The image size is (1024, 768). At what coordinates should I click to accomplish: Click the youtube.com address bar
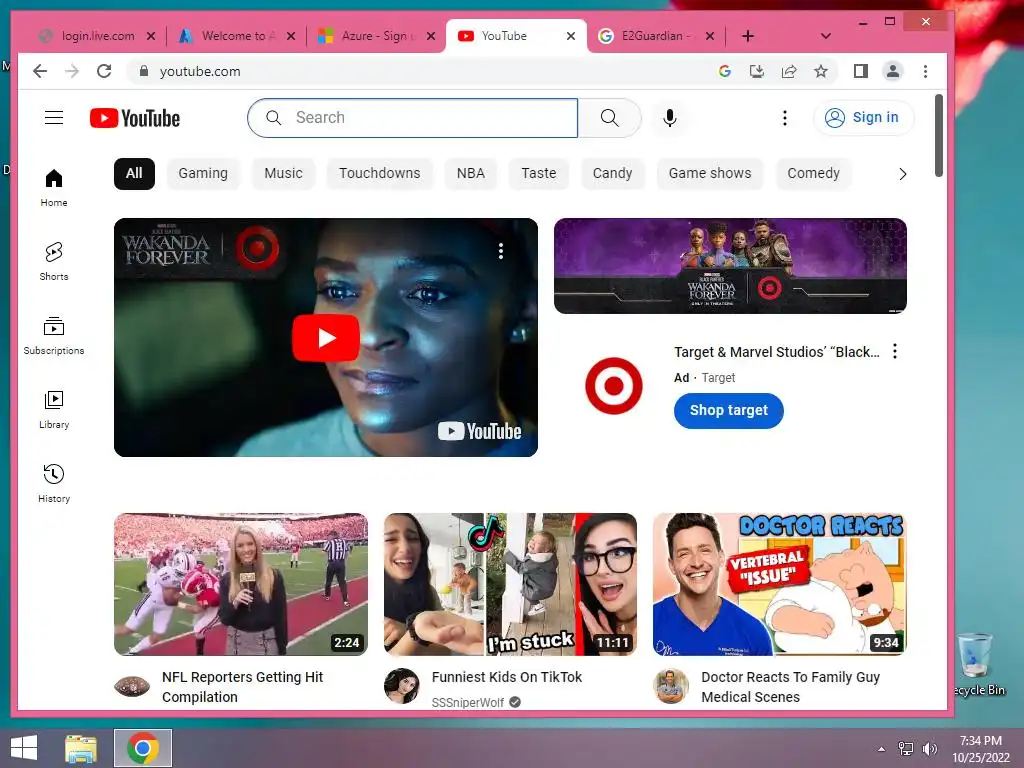coord(418,71)
